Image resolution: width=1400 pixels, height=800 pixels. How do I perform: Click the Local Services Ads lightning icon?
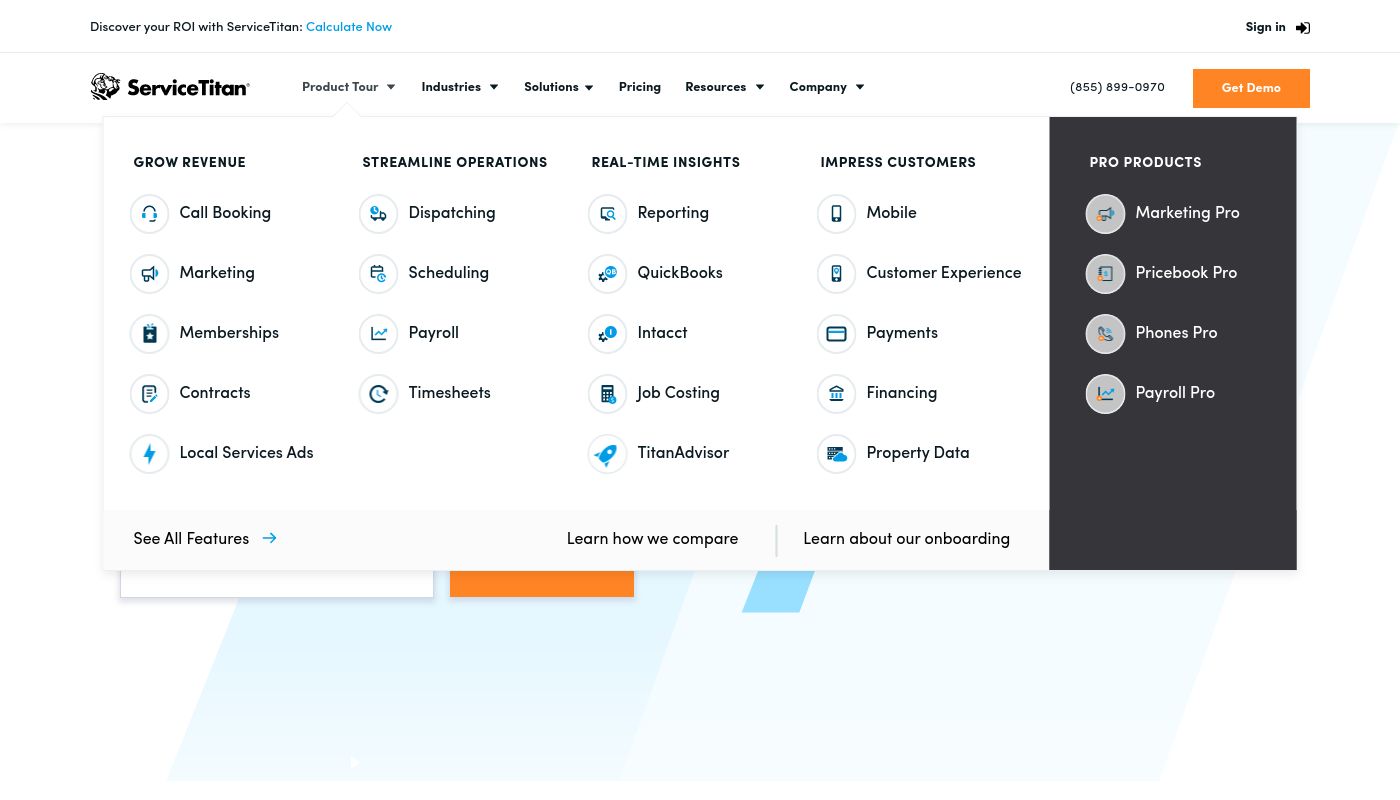(150, 454)
